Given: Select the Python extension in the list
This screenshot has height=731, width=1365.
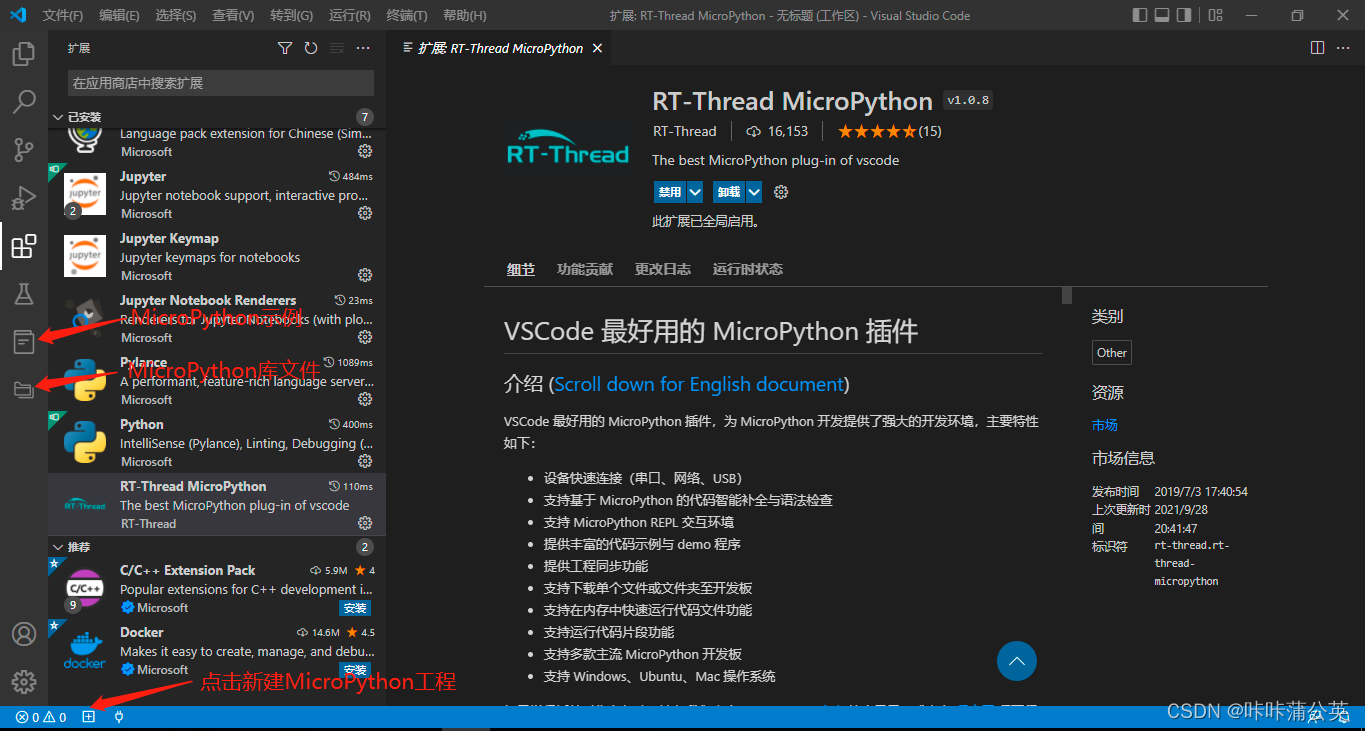Looking at the screenshot, I should (217, 442).
